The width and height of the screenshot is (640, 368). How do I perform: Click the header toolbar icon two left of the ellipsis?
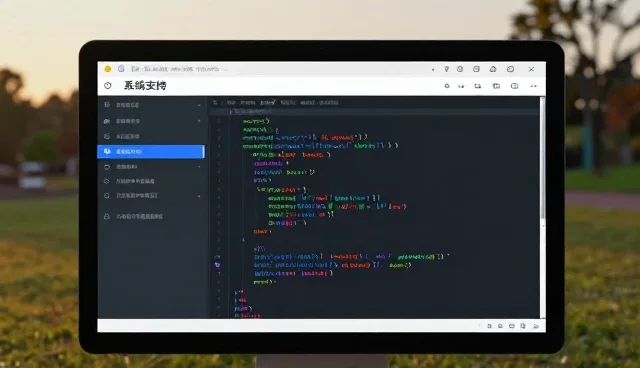click(x=496, y=86)
